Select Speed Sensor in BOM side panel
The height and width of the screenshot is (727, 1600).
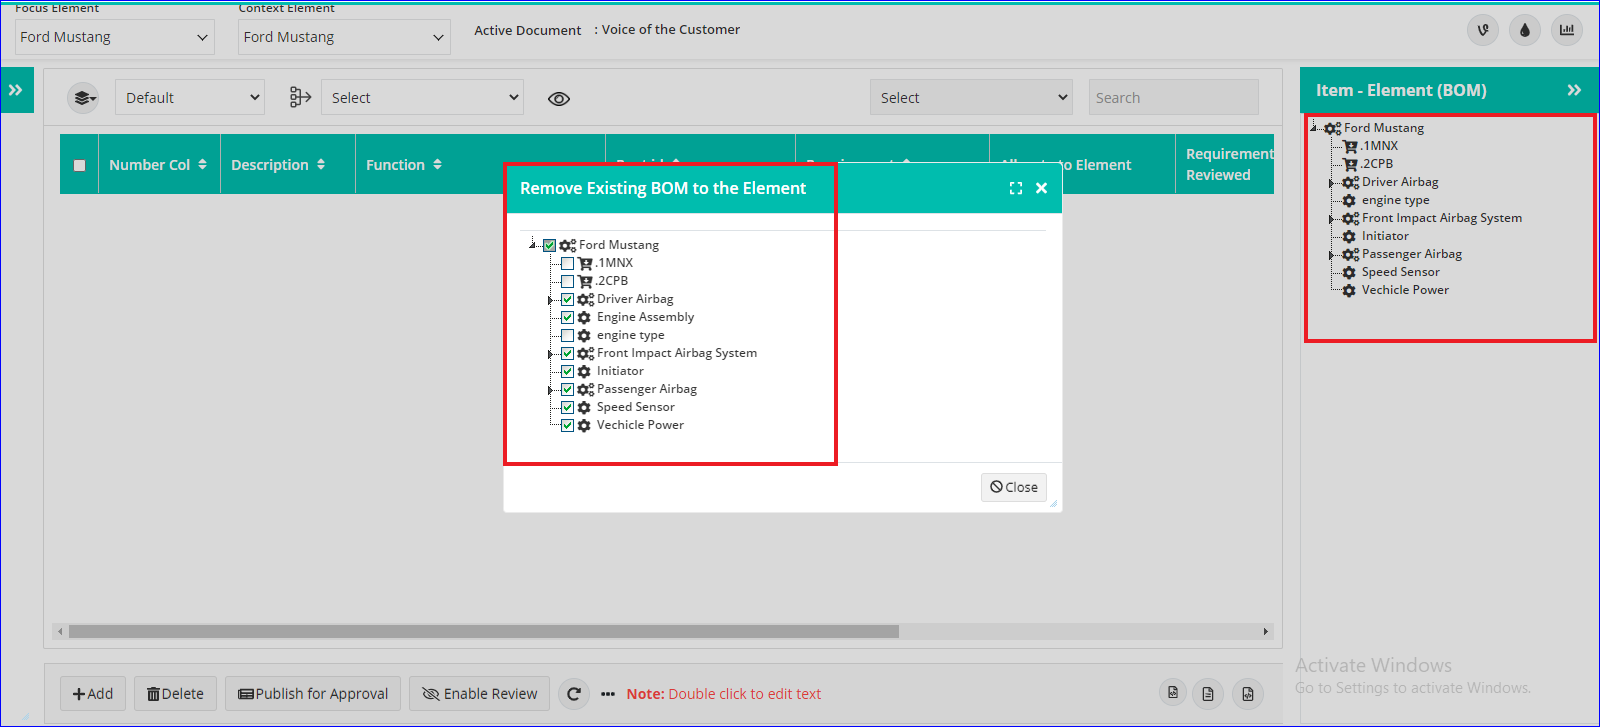[x=1400, y=272]
